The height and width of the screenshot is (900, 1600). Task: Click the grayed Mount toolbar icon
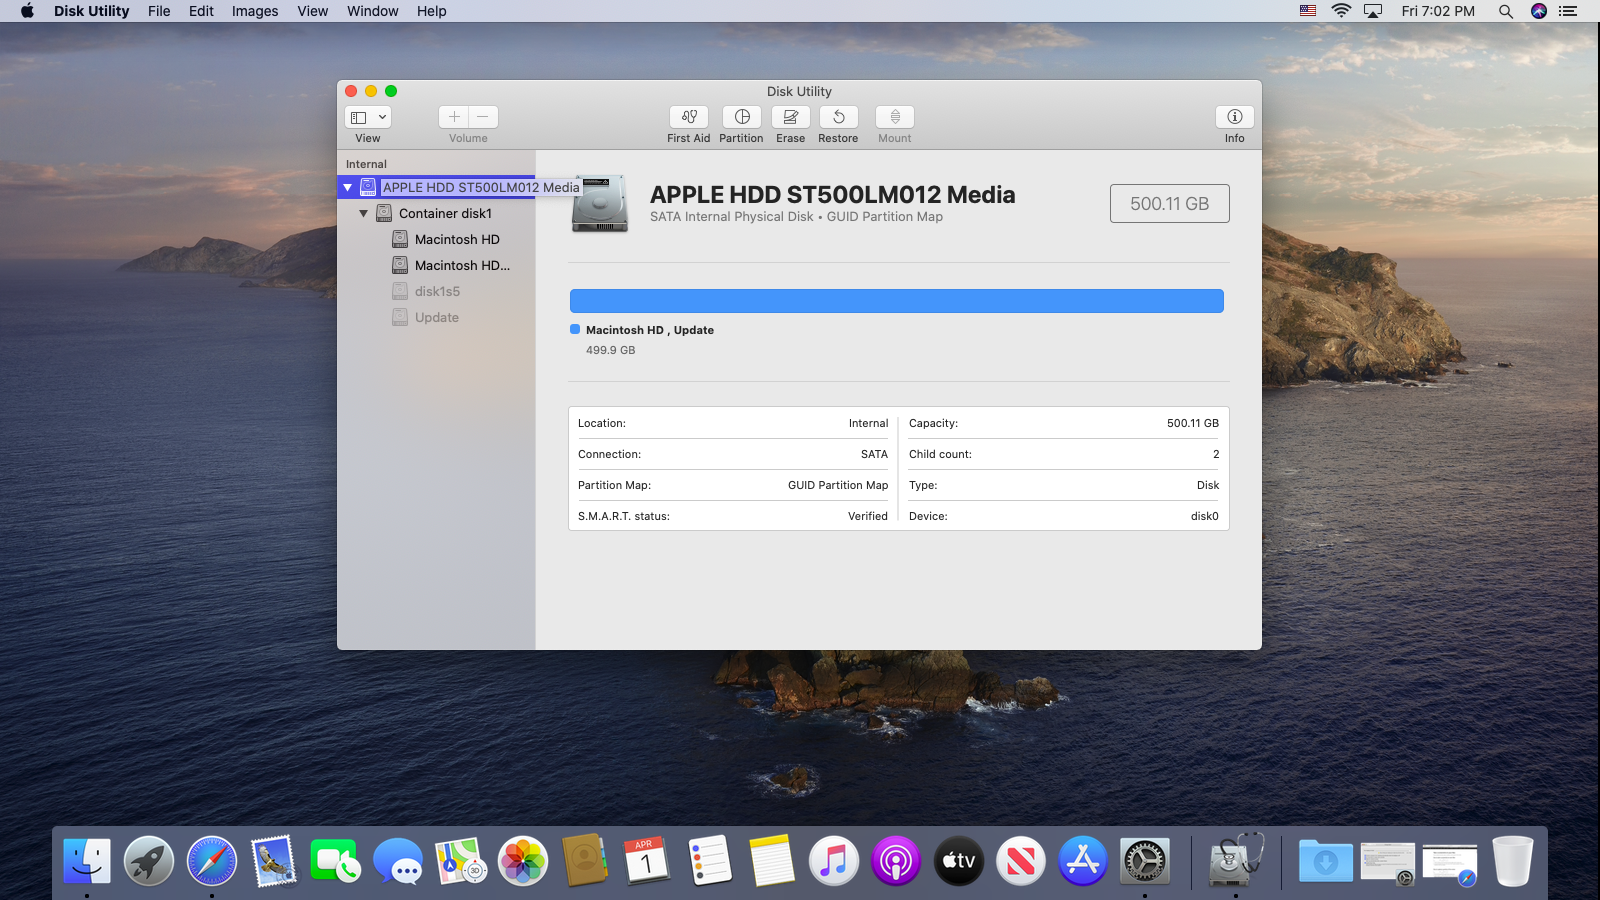[x=895, y=117]
